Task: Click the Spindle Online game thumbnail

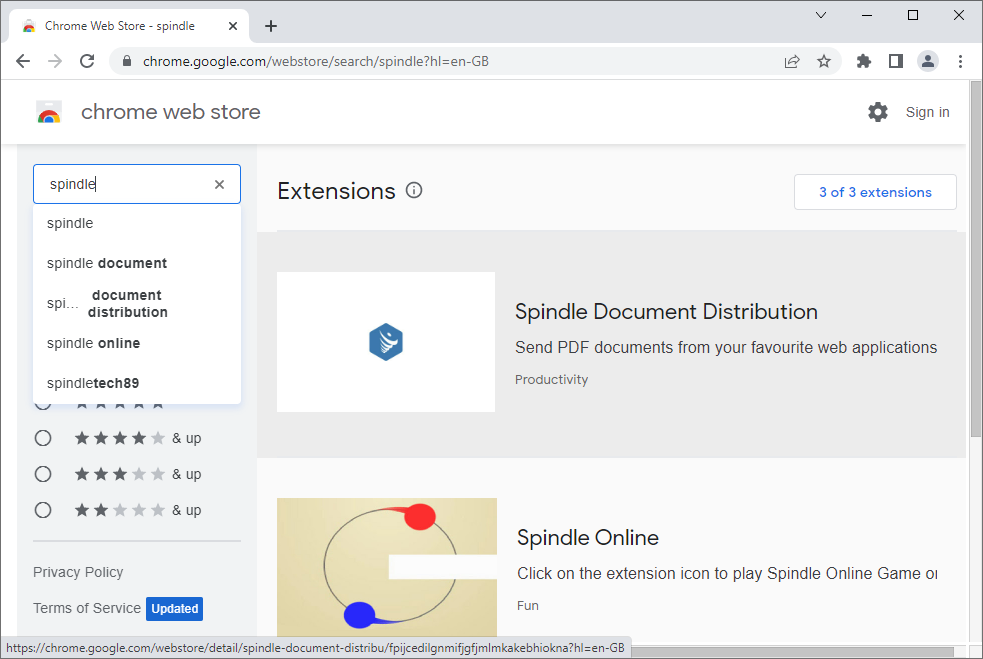Action: 387,567
